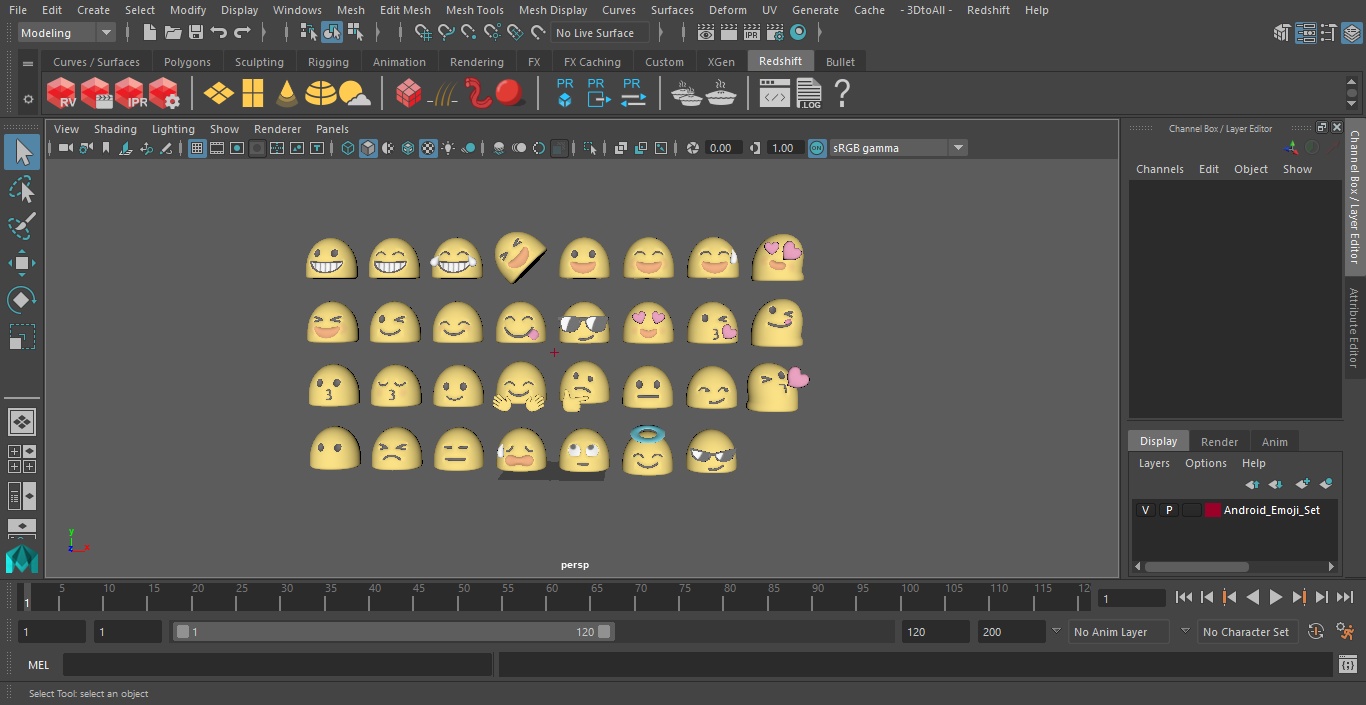Viewport: 1366px width, 705px height.
Task: Switch to the Rigging shelf tab
Action: pos(328,62)
